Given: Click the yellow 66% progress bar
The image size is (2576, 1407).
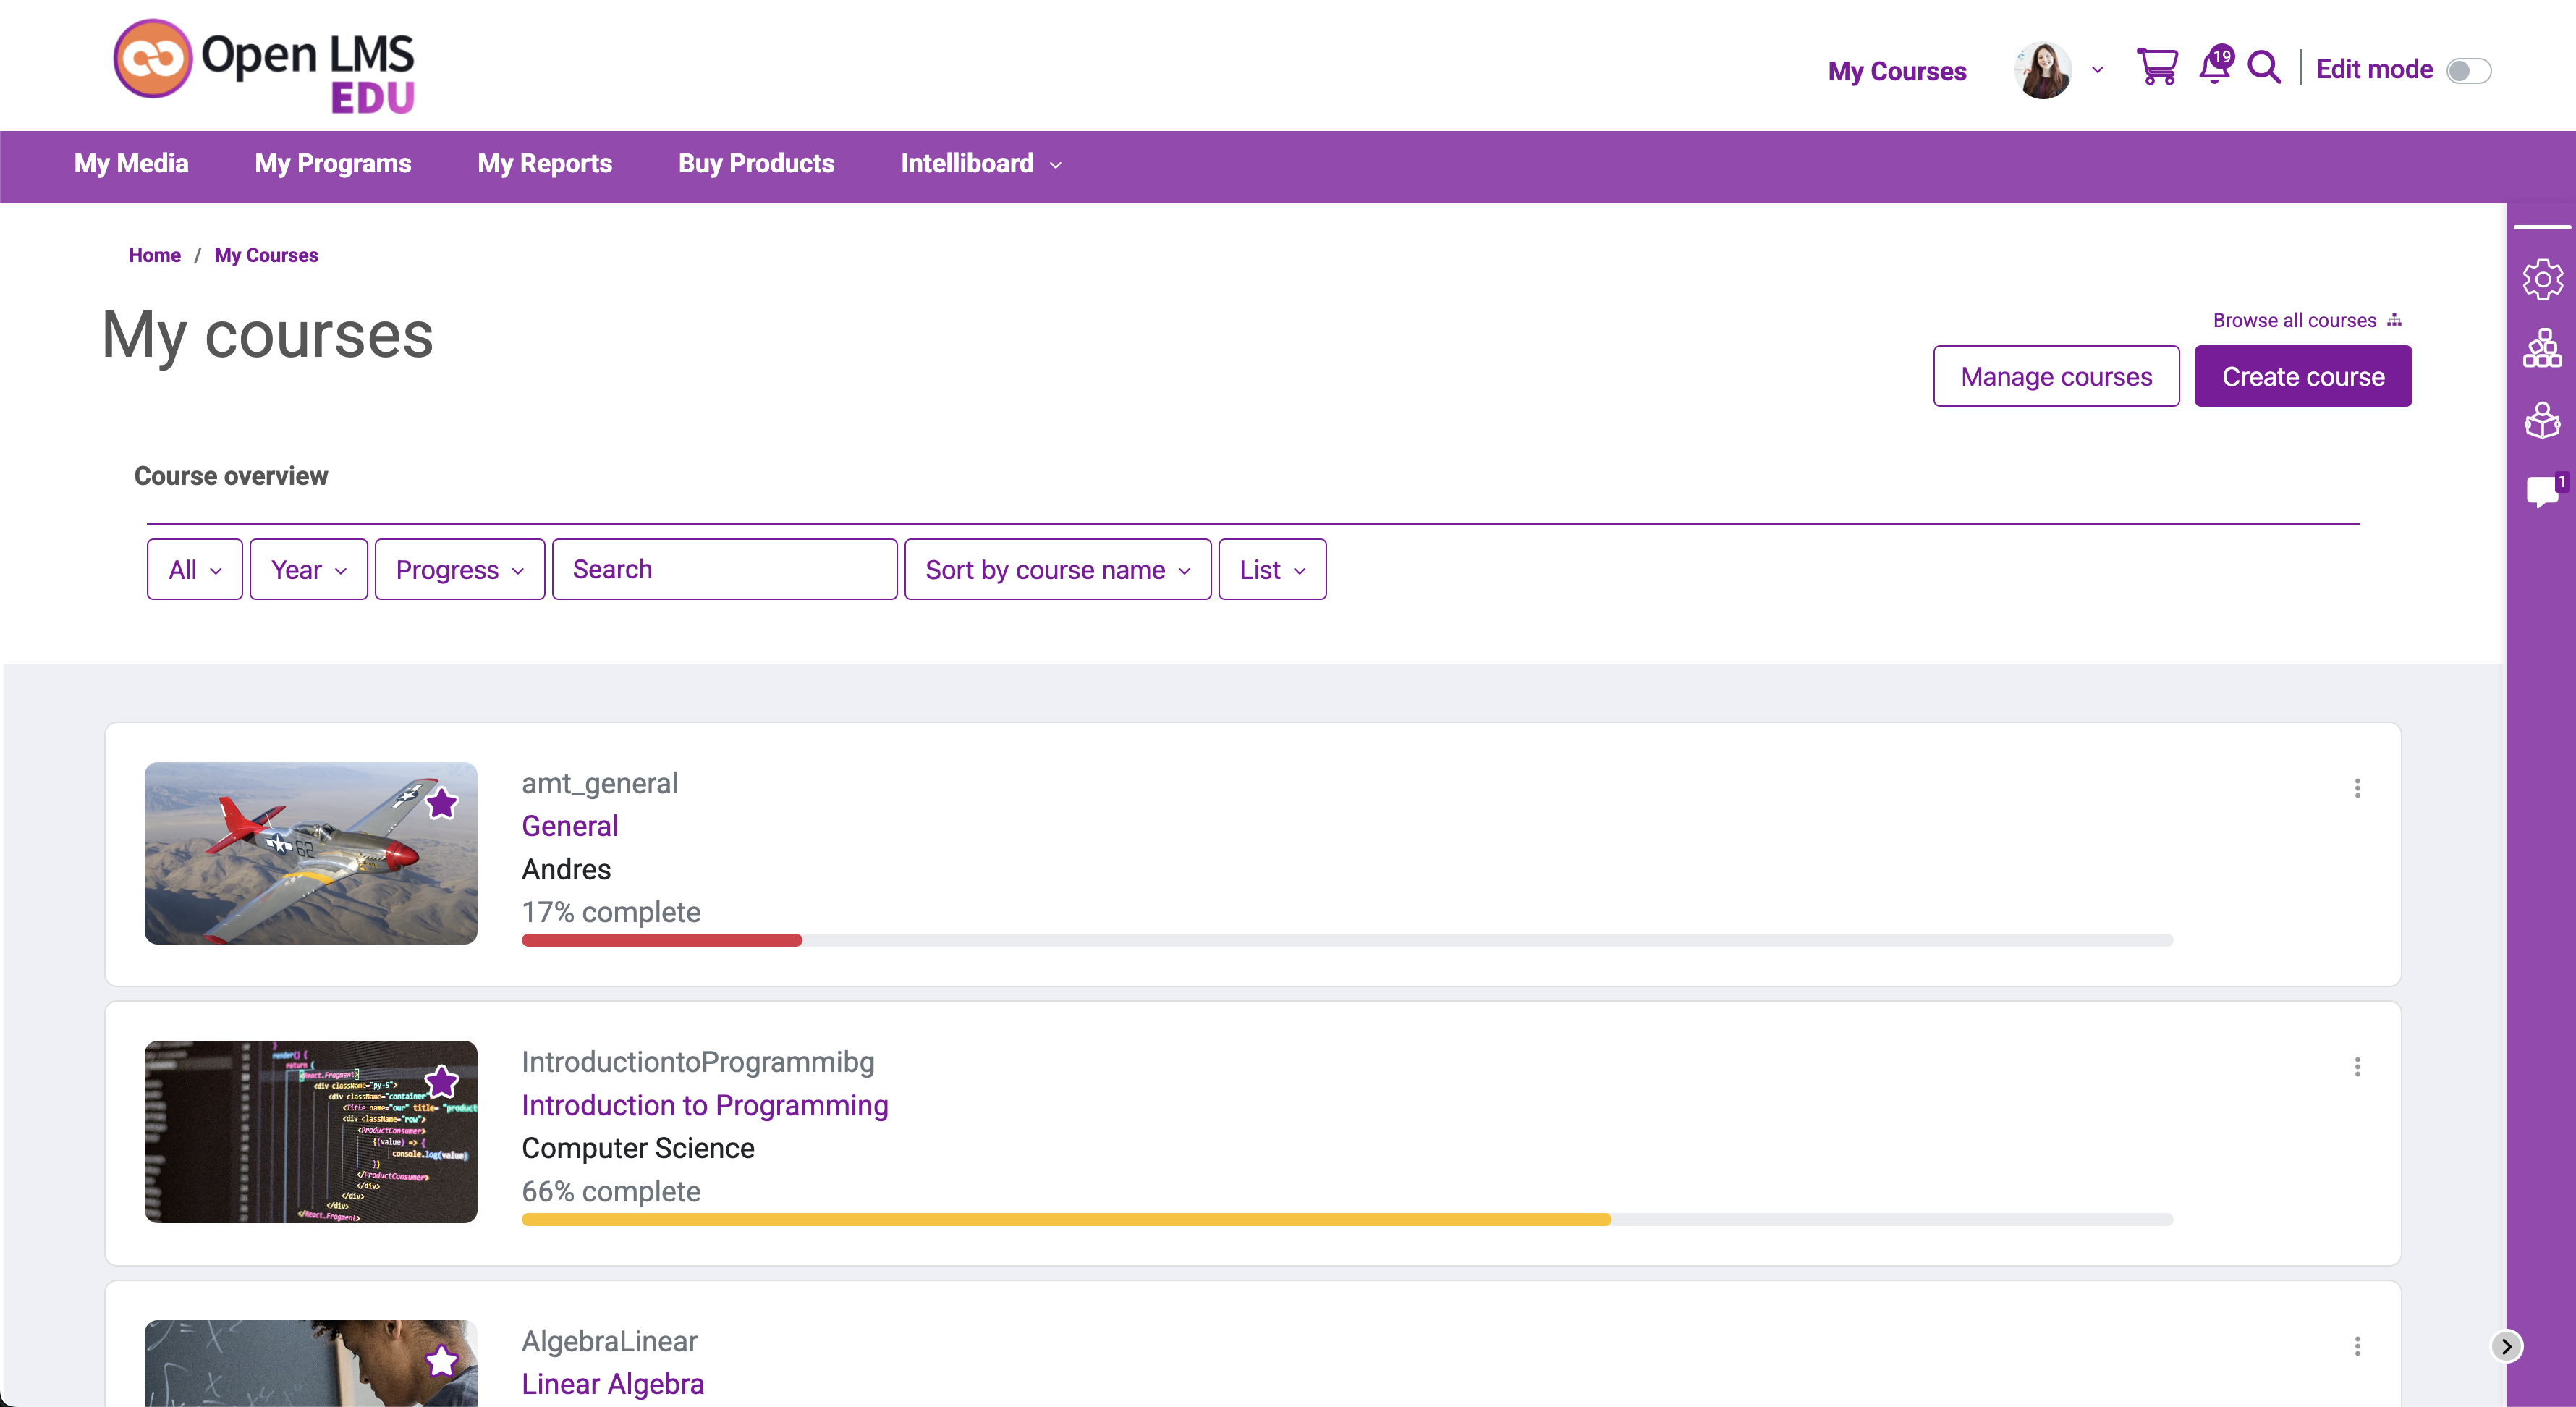Looking at the screenshot, I should tap(1066, 1219).
